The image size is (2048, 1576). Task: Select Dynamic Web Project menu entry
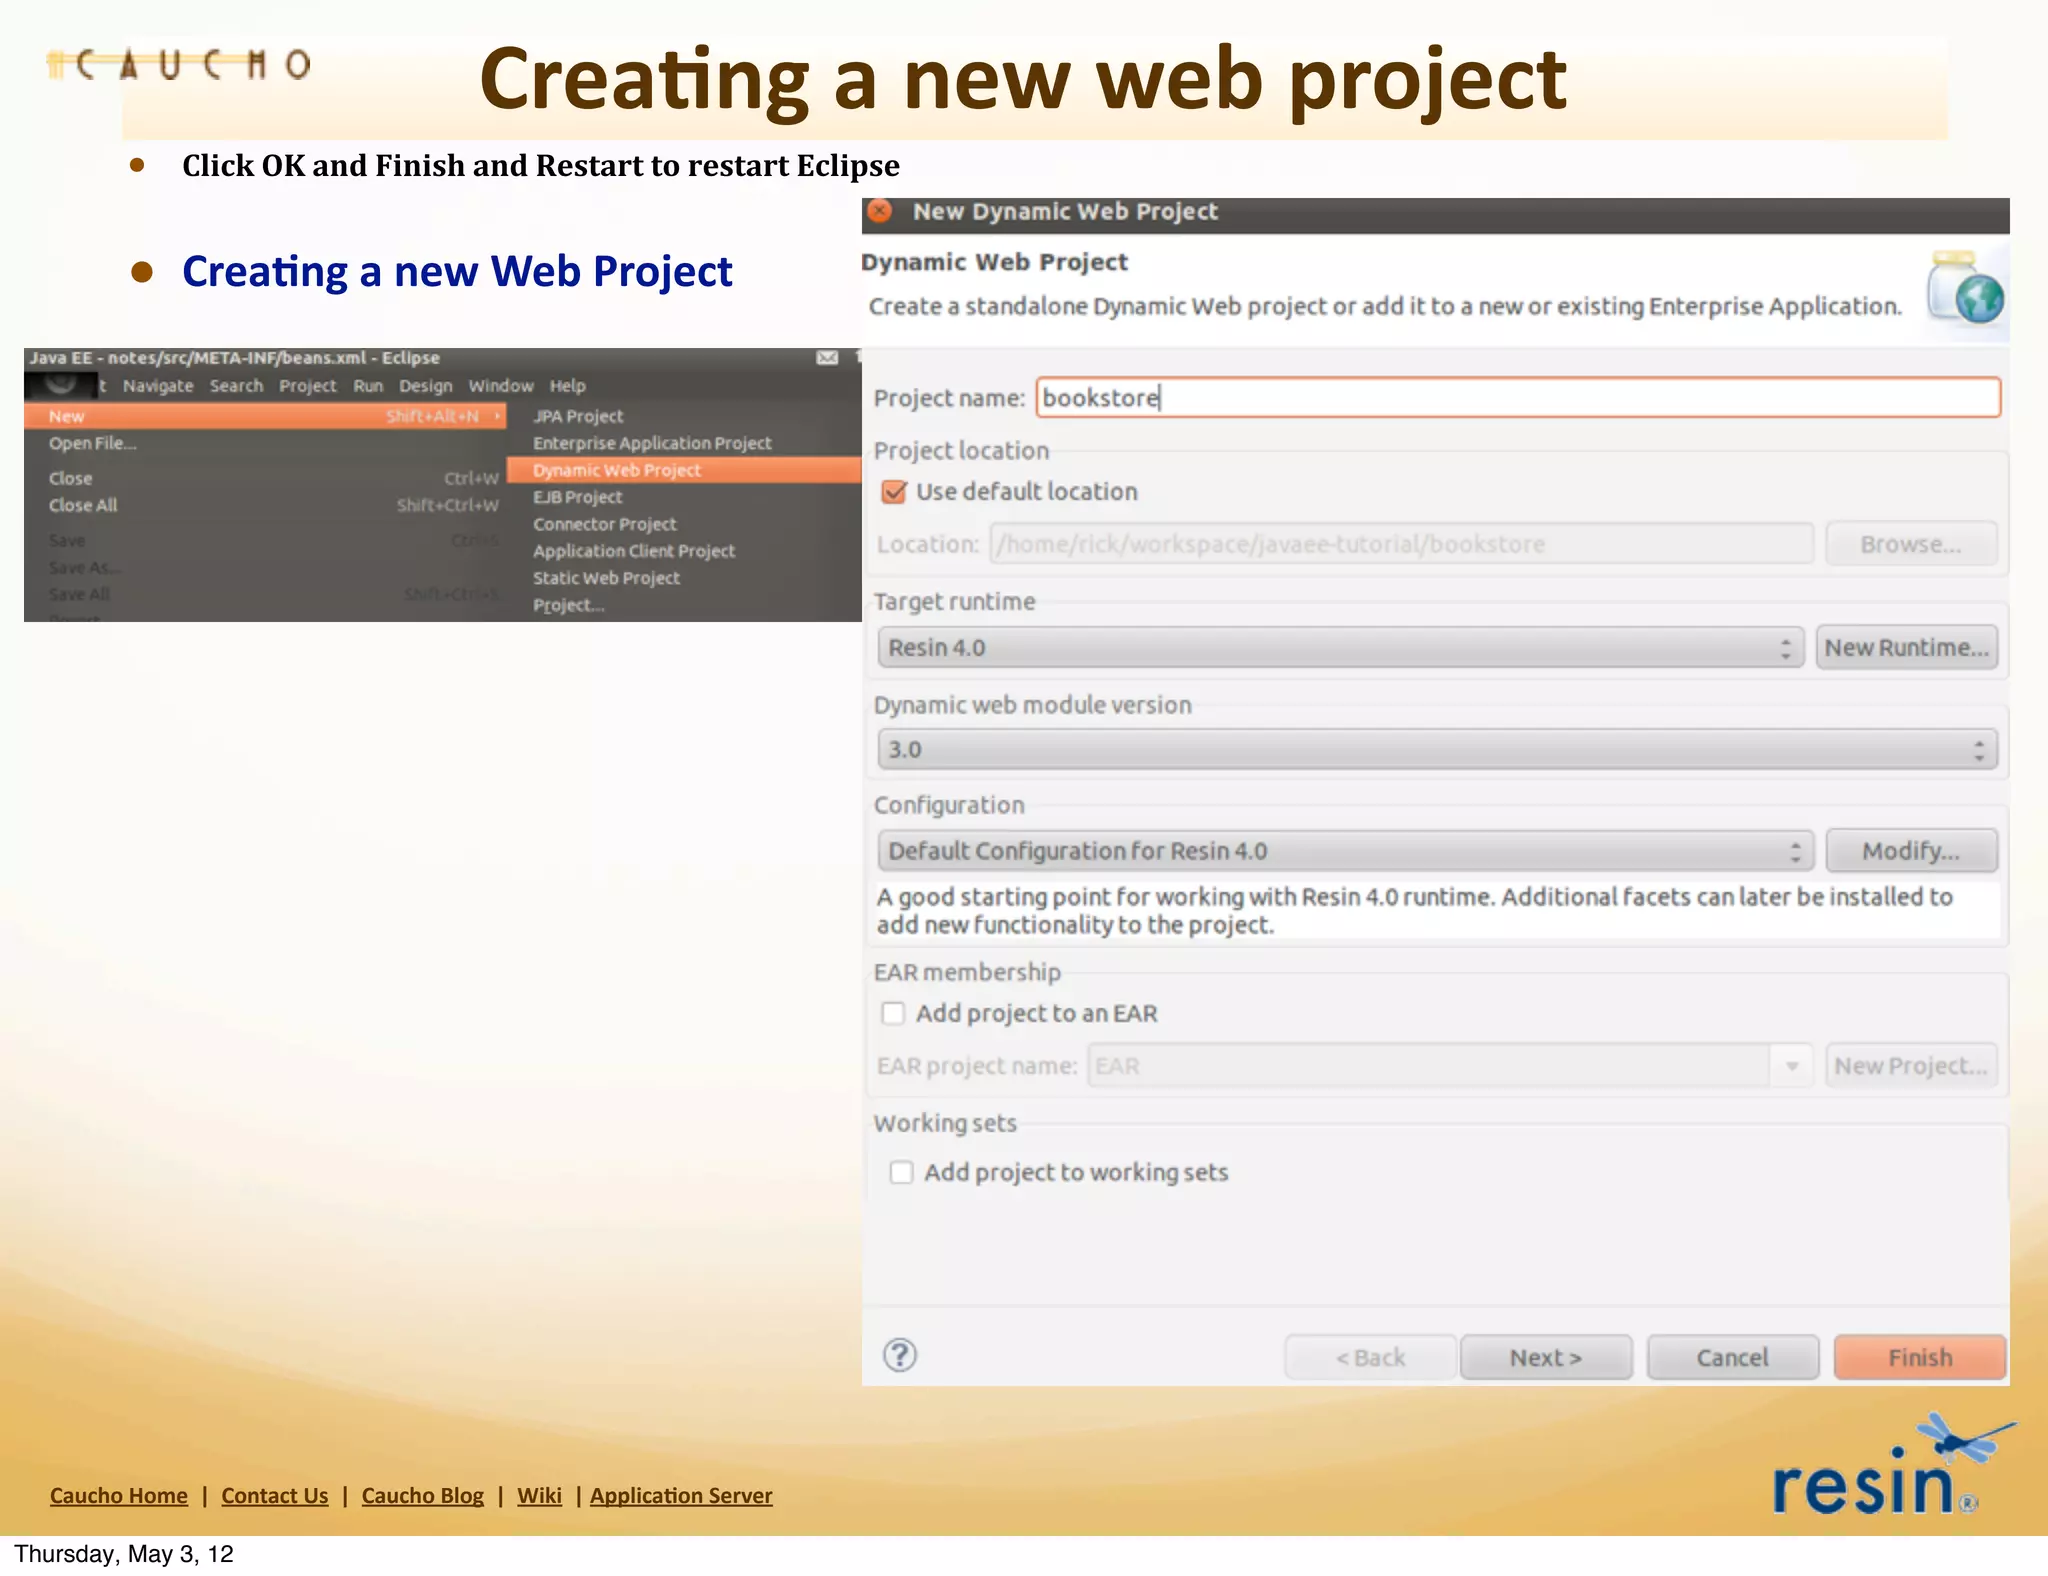tap(617, 470)
